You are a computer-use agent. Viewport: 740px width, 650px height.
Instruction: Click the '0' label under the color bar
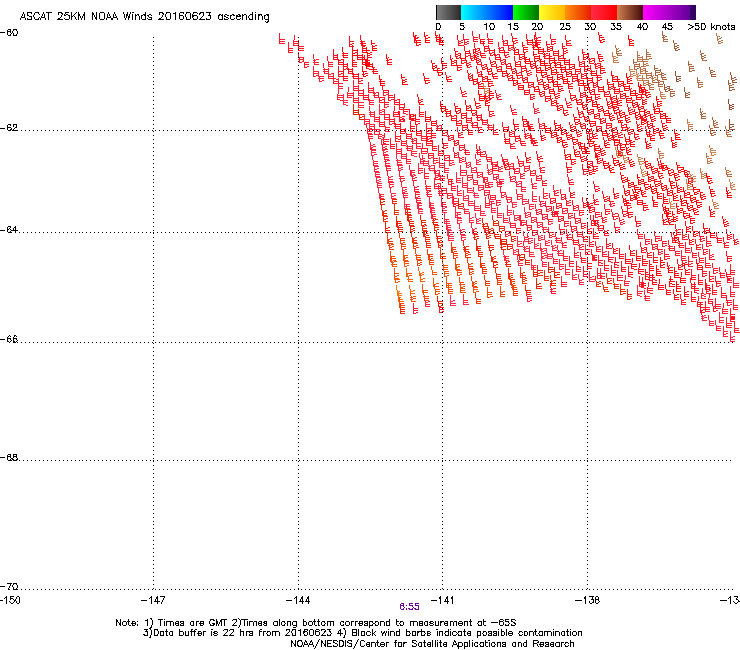click(x=438, y=27)
